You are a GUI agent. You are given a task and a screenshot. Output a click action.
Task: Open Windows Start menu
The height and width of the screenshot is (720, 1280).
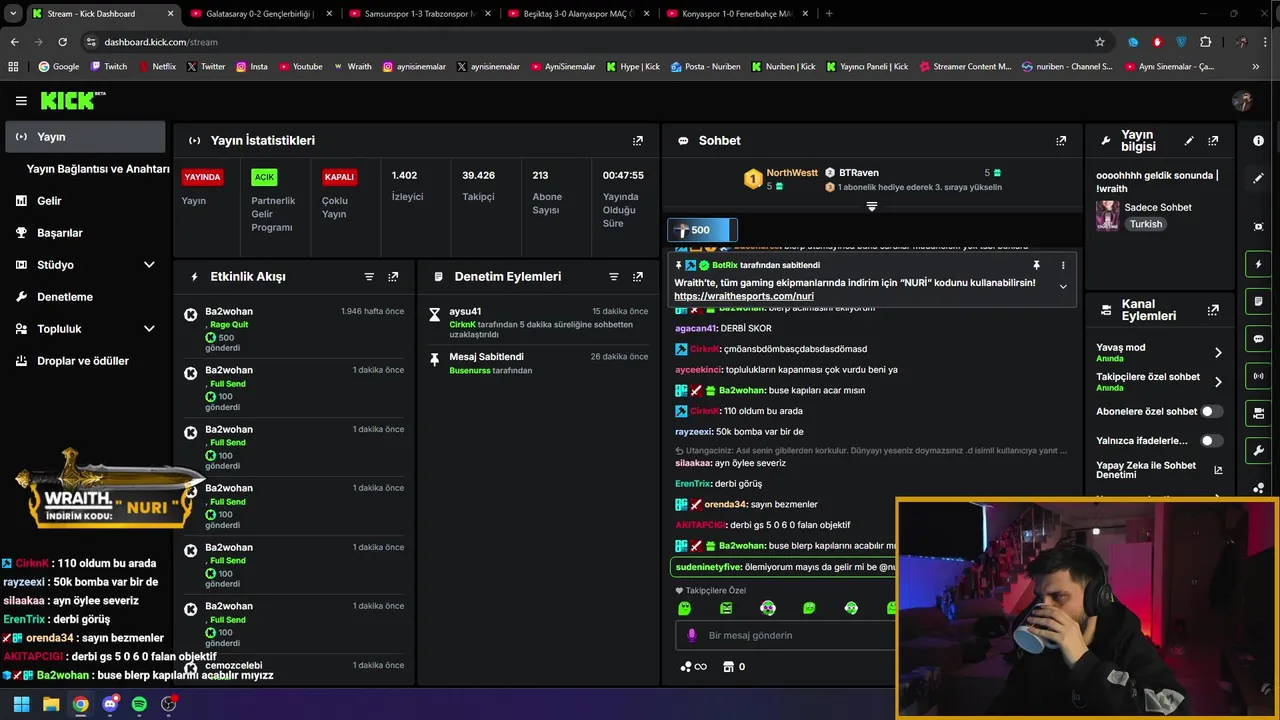(x=21, y=704)
